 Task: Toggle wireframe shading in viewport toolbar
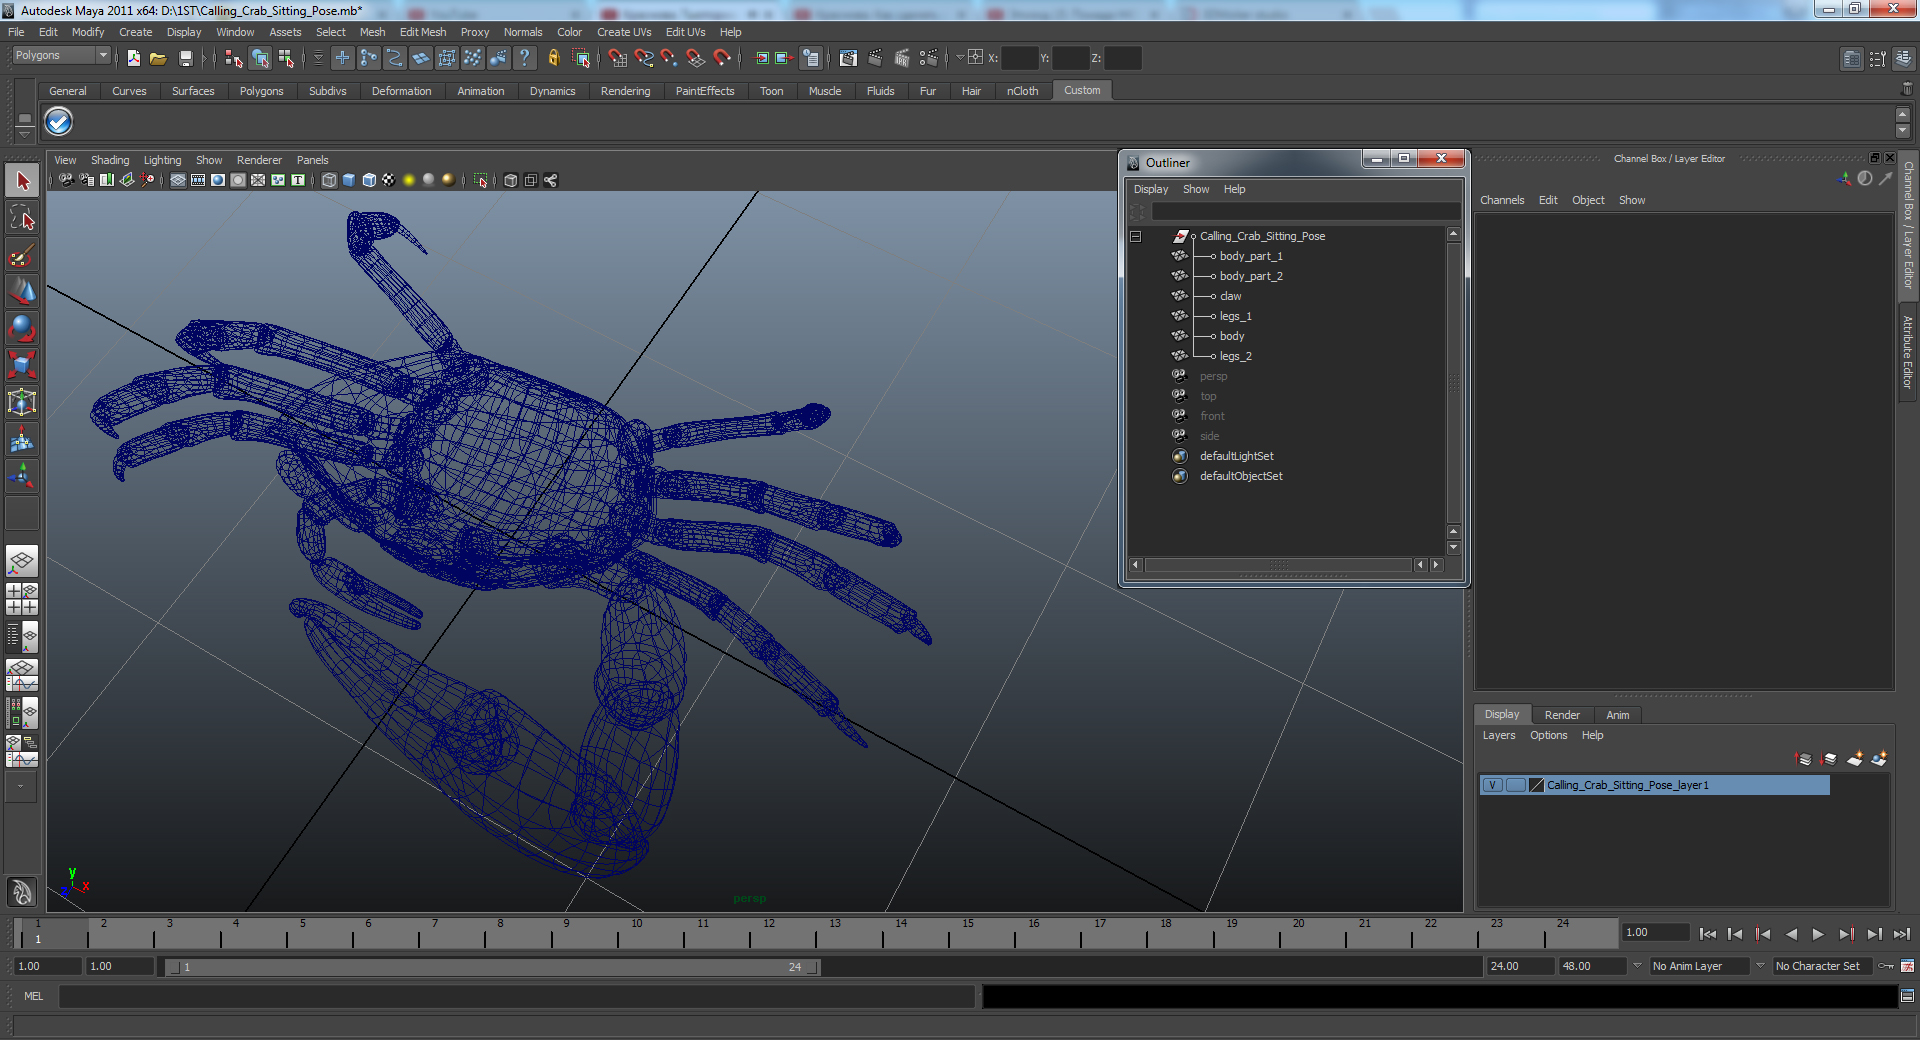[x=329, y=180]
